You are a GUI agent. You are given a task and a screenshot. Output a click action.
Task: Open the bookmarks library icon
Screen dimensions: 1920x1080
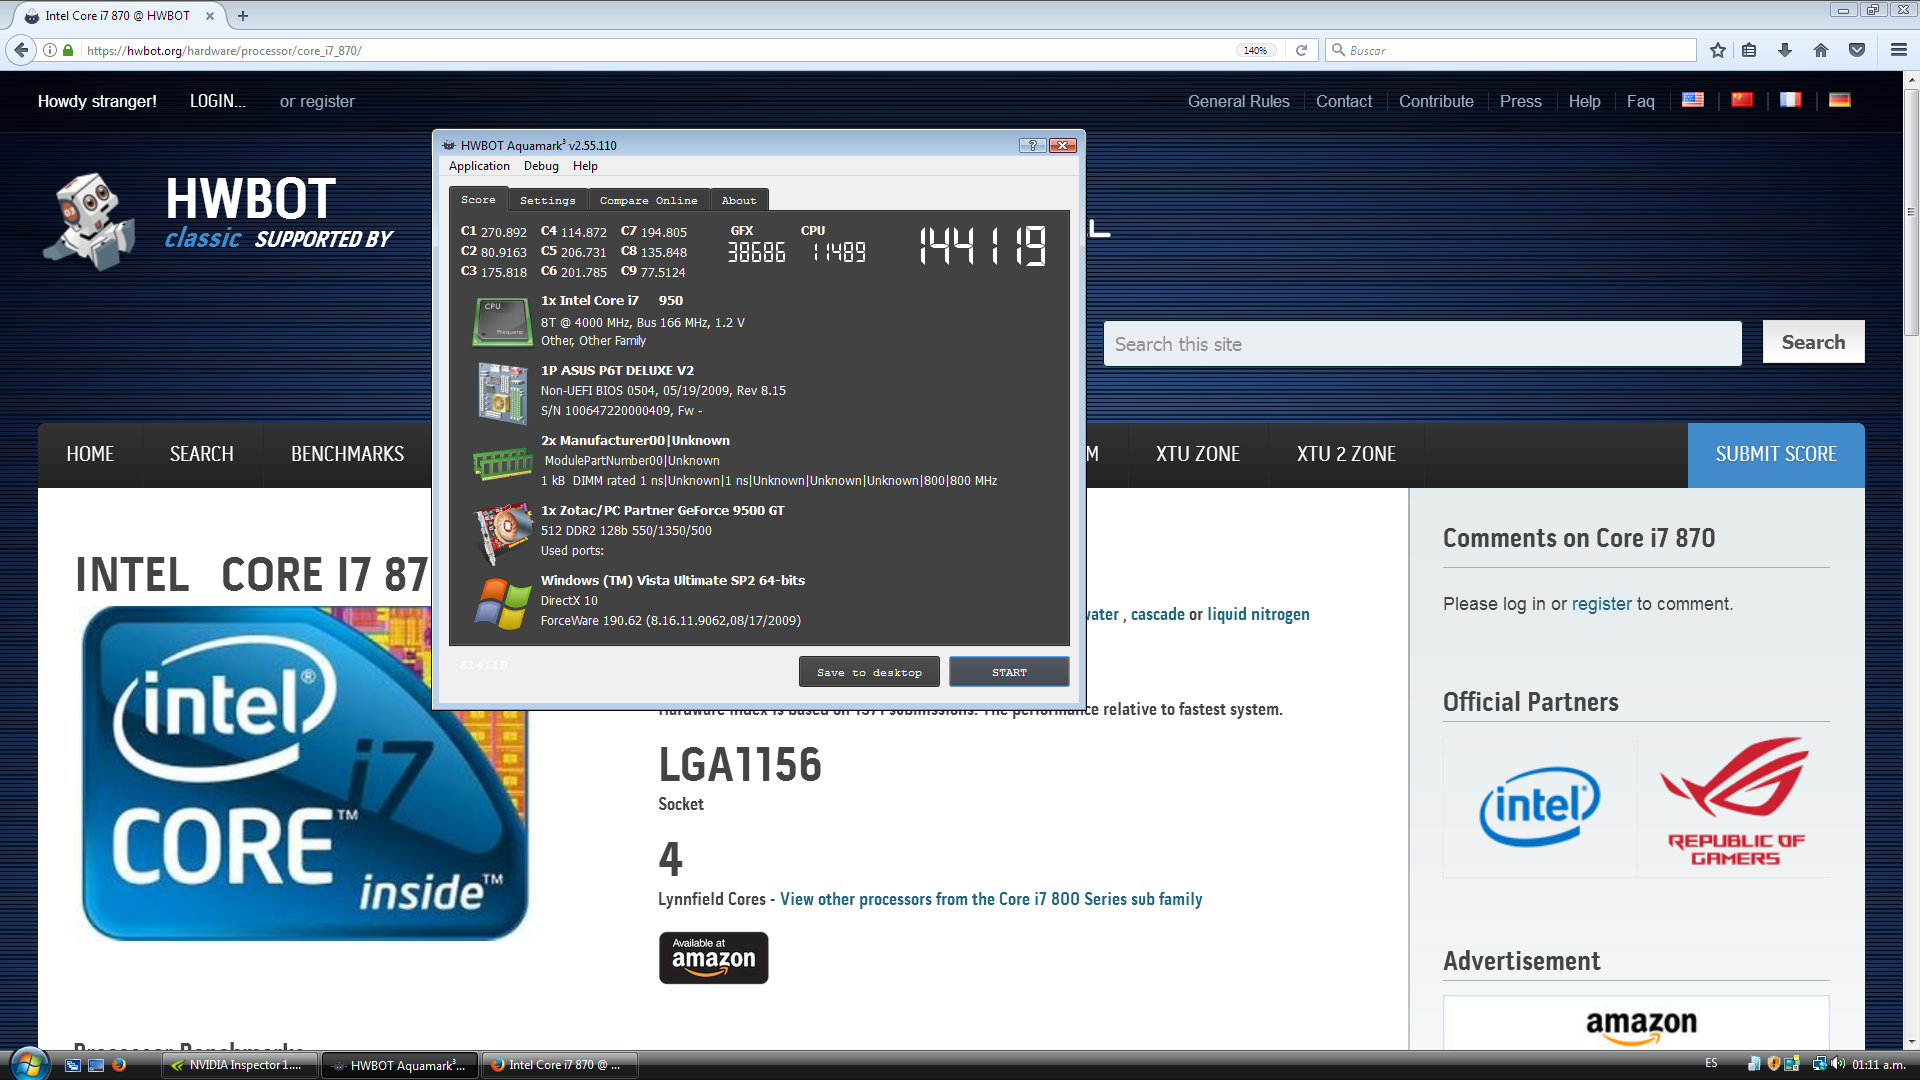[1749, 50]
